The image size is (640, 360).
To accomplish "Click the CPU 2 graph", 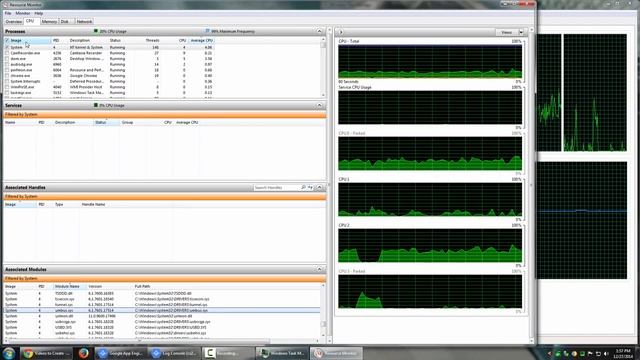I will click(x=430, y=245).
